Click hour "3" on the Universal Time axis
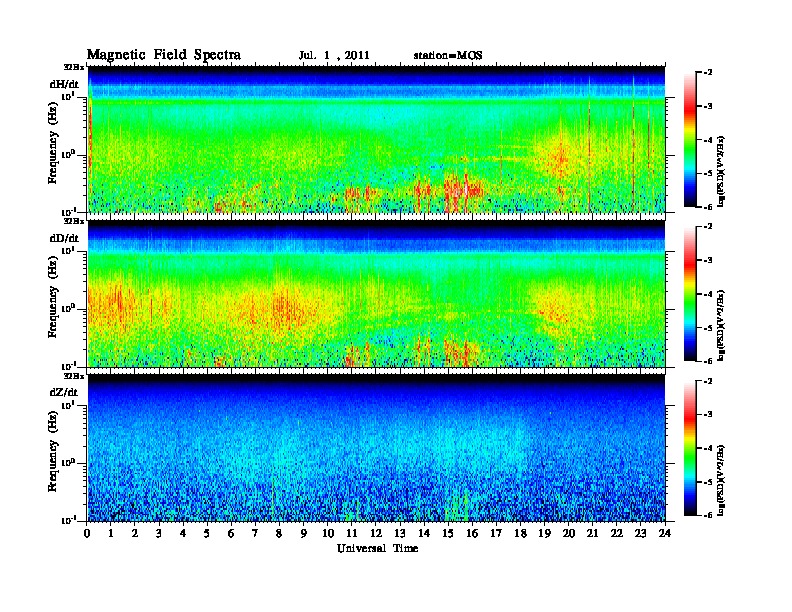The image size is (792, 612). point(159,533)
